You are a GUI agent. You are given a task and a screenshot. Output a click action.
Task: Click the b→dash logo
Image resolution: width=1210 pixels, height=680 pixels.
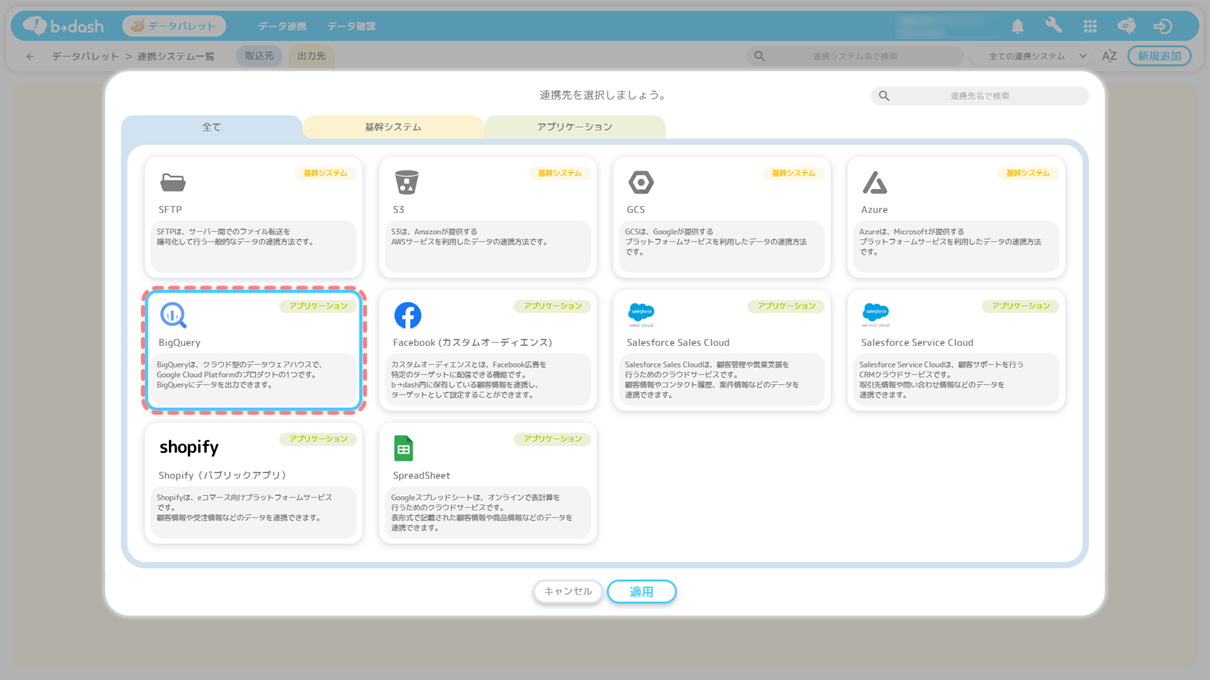click(x=62, y=26)
